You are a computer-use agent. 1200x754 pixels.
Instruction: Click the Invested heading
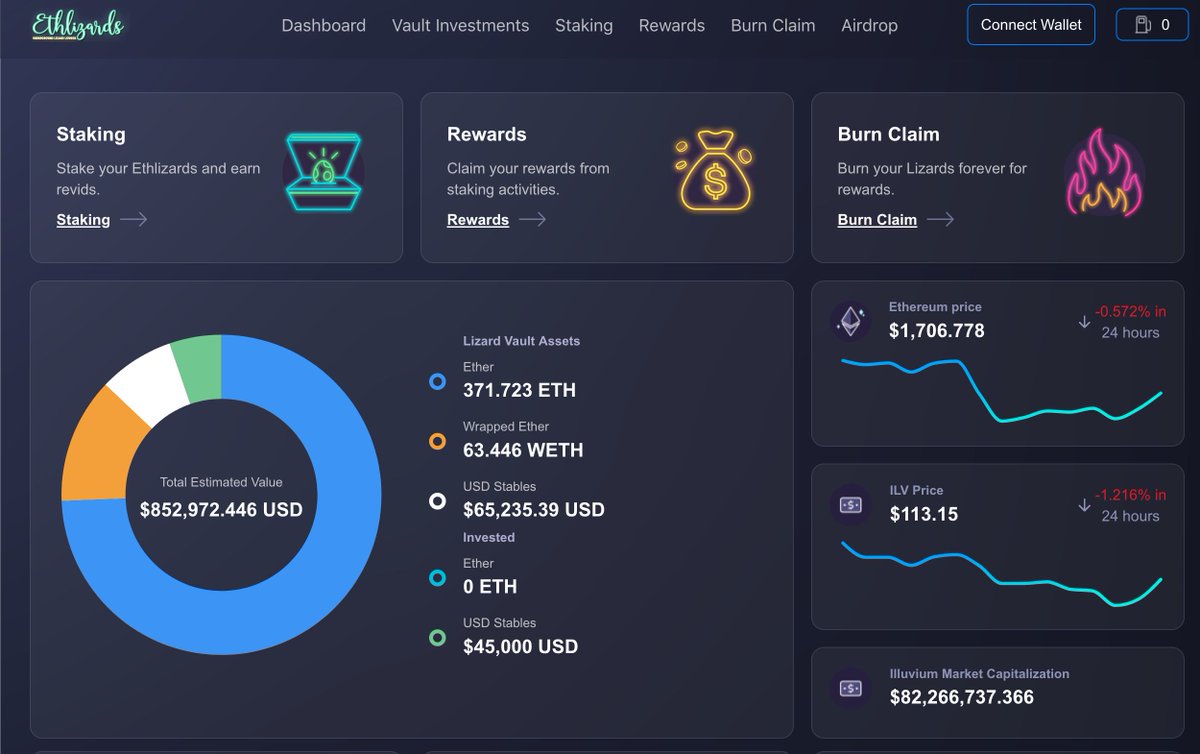tap(489, 537)
